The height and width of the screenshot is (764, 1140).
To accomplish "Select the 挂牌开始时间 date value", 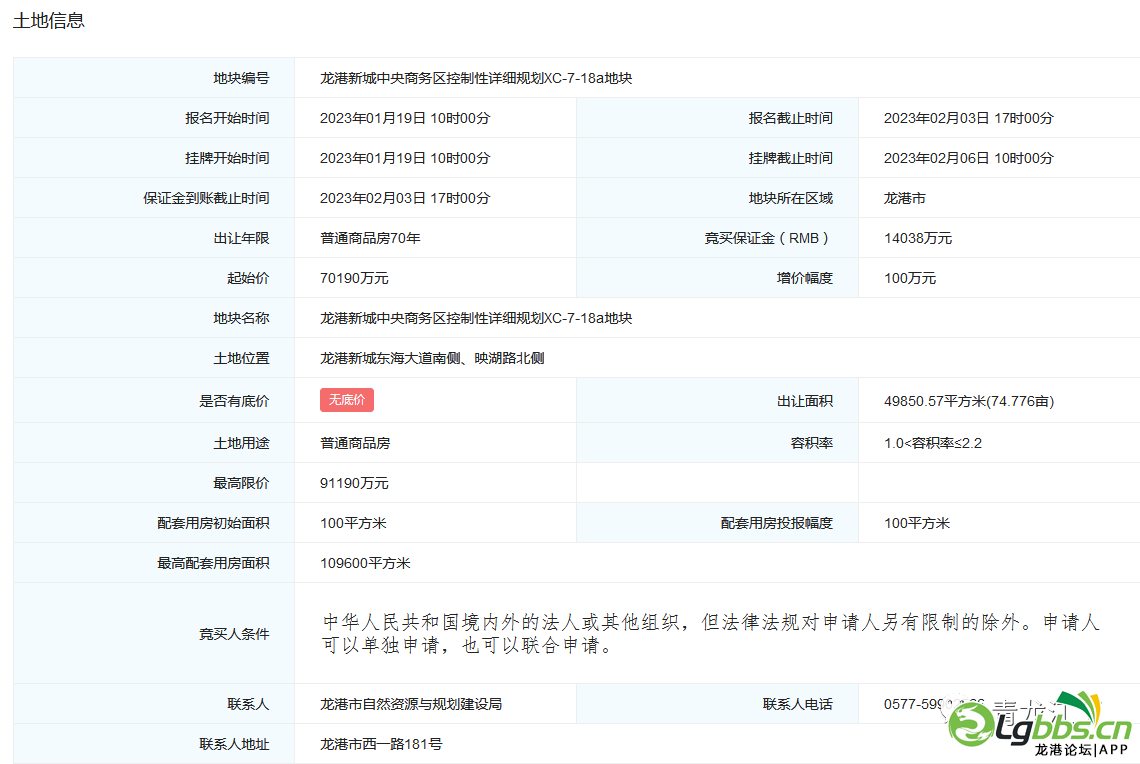I will coord(405,158).
